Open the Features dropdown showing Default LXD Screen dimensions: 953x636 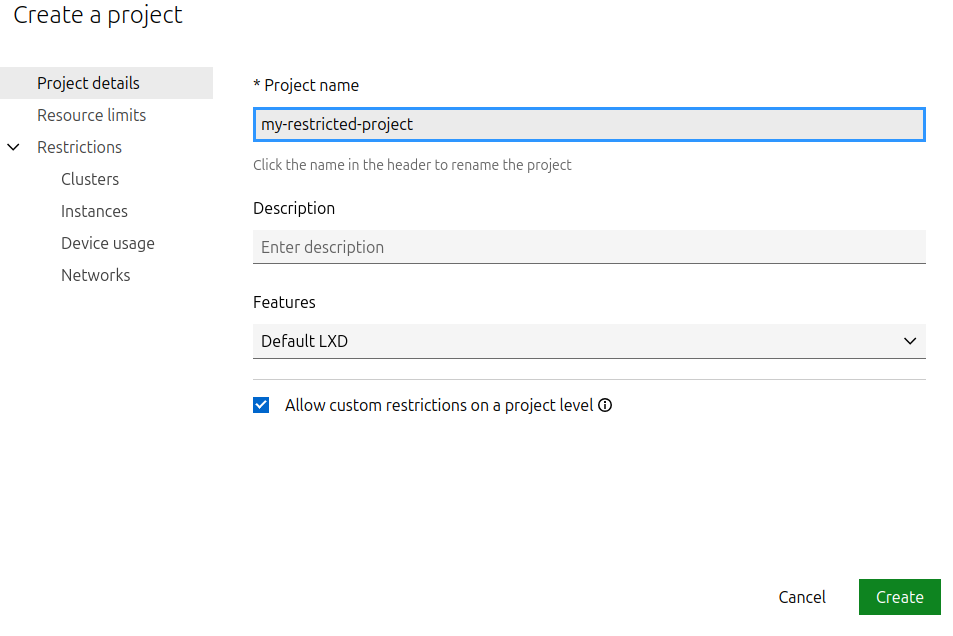coord(588,341)
